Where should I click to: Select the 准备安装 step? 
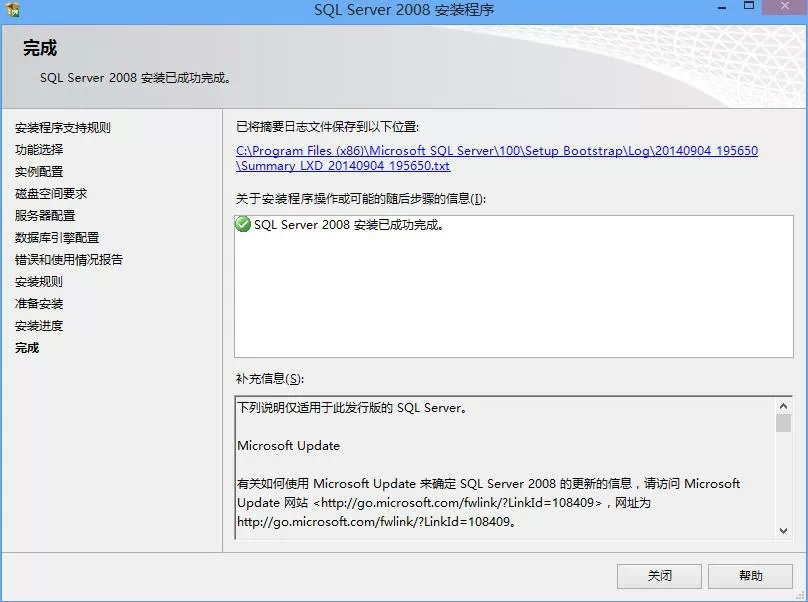tap(39, 304)
